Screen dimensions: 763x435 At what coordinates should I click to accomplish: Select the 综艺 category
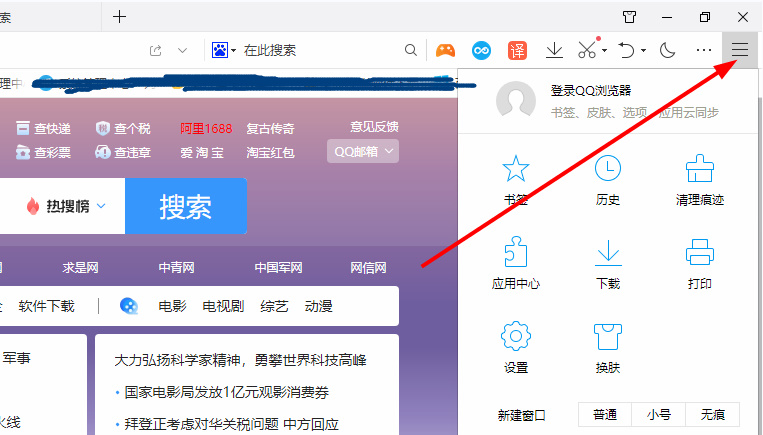point(274,306)
